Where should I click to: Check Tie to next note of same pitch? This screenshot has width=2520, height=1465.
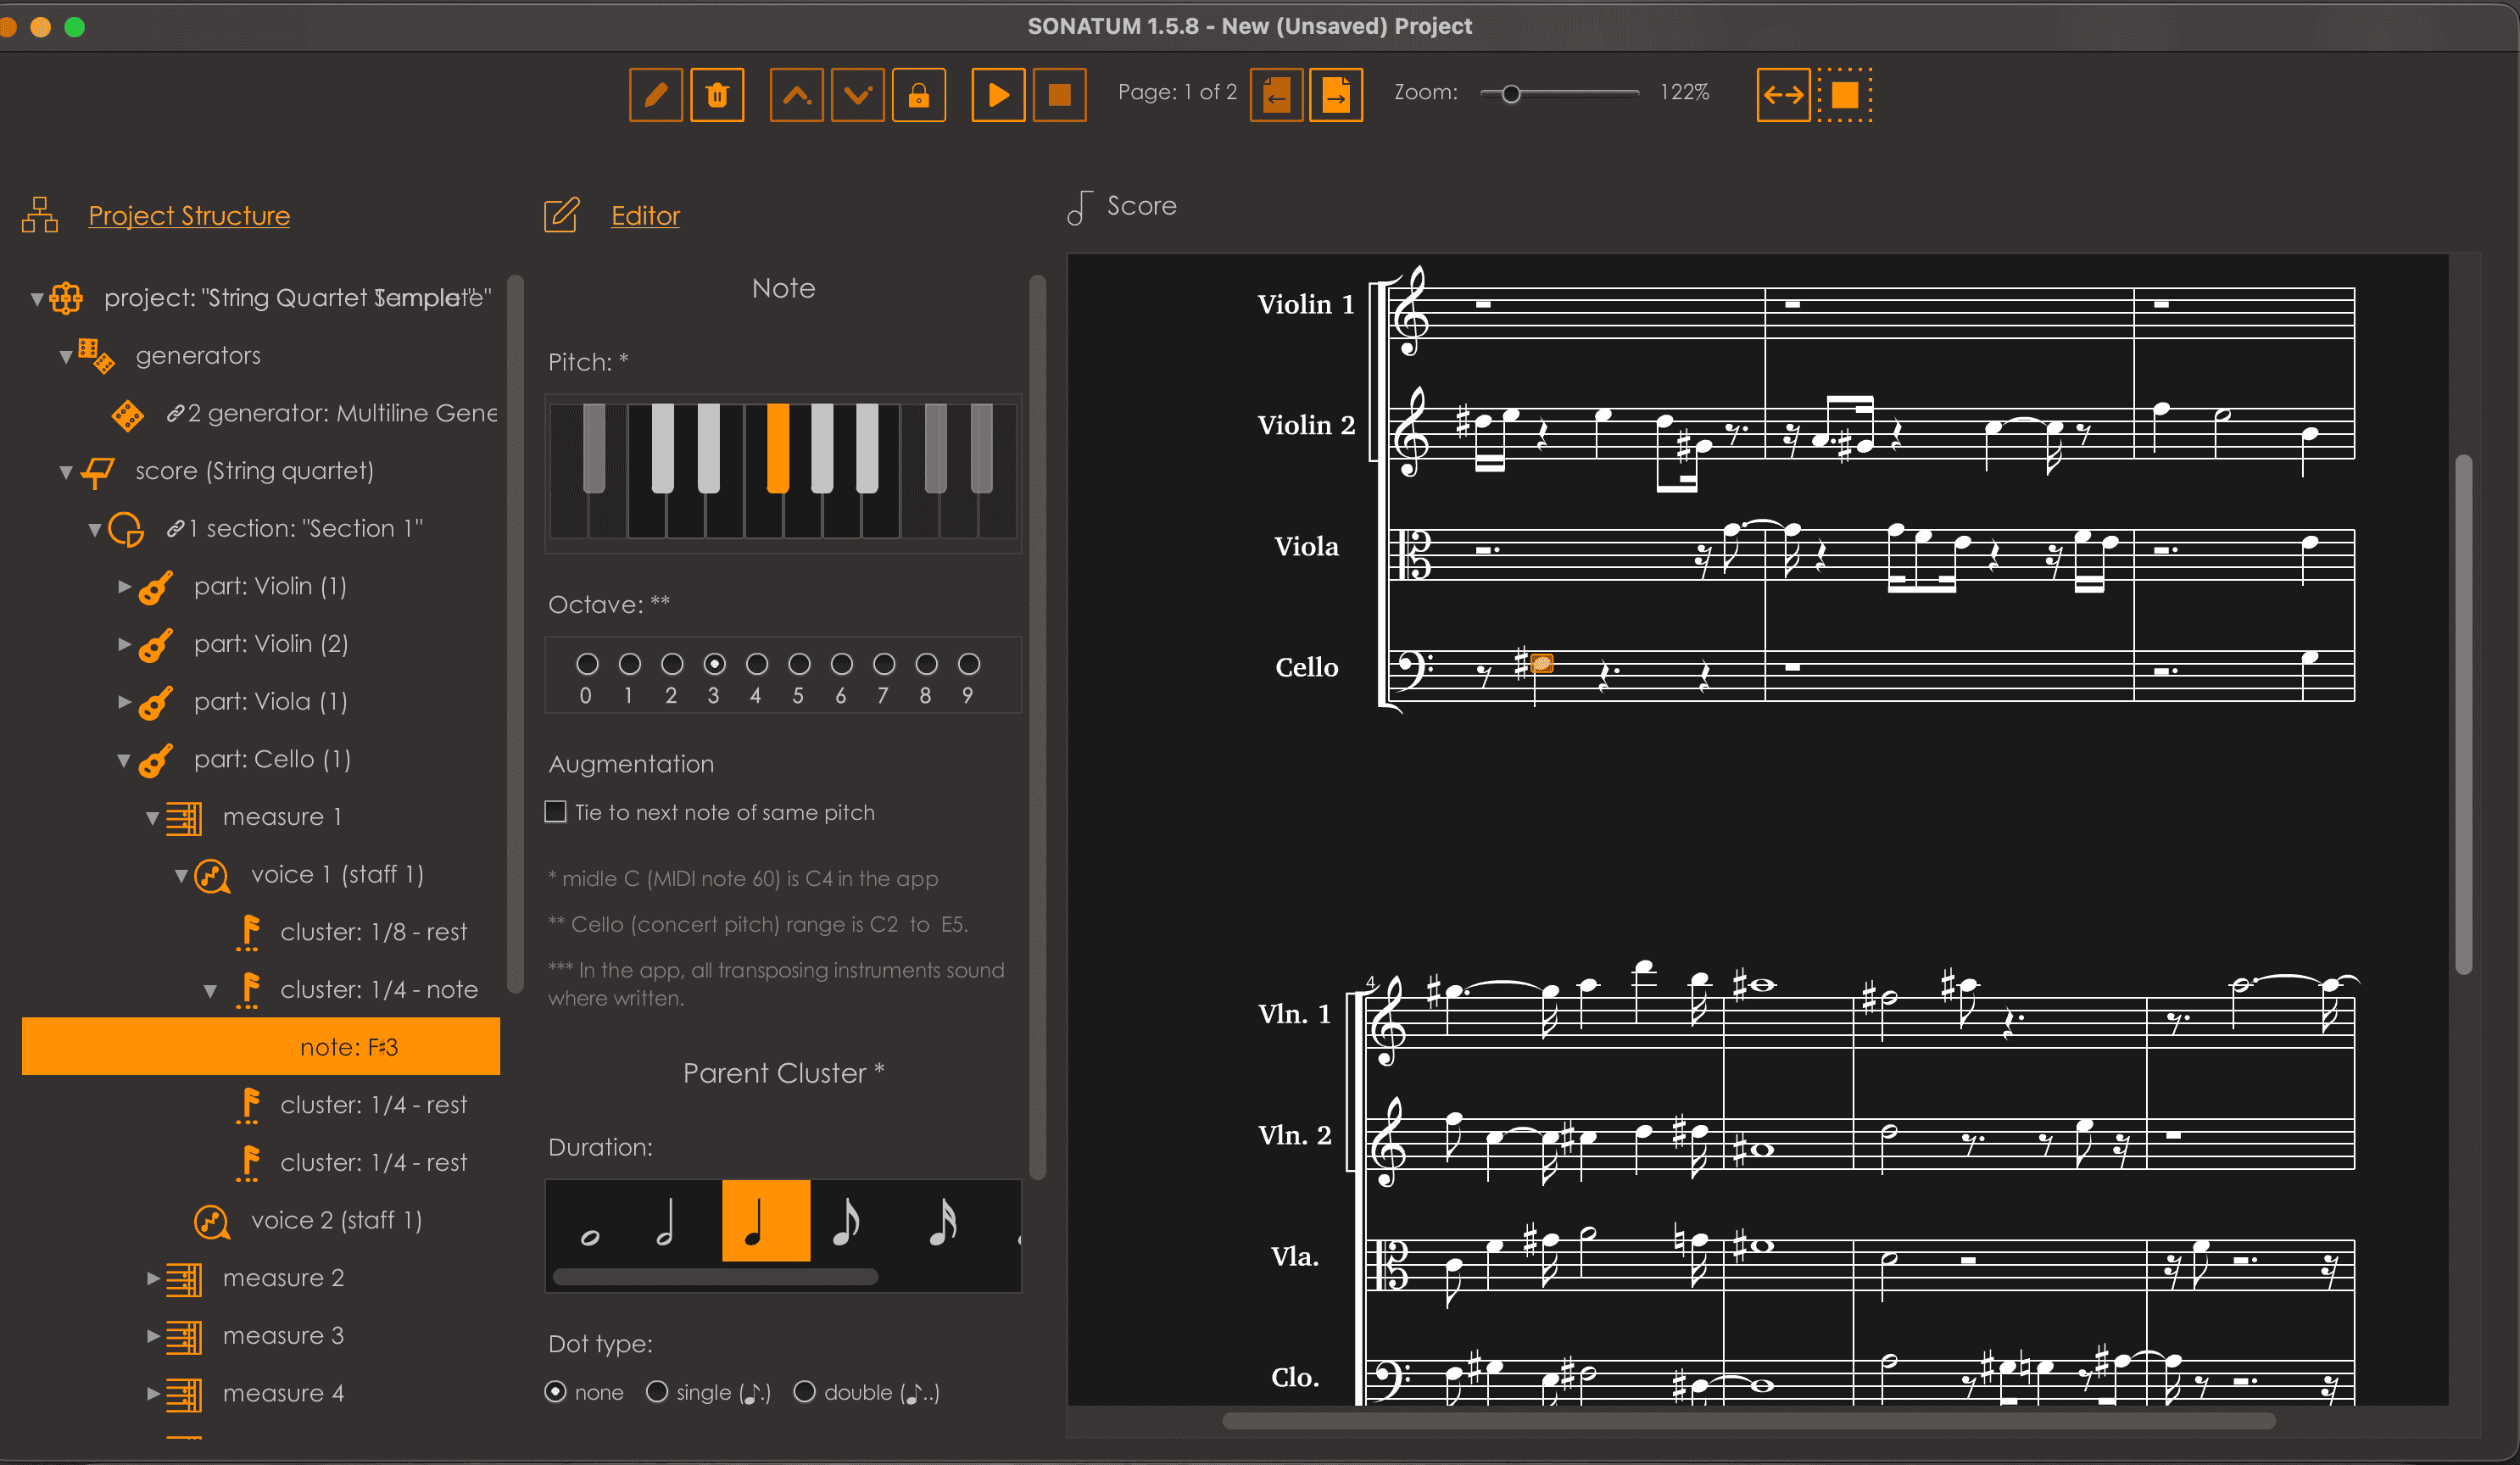tap(556, 811)
